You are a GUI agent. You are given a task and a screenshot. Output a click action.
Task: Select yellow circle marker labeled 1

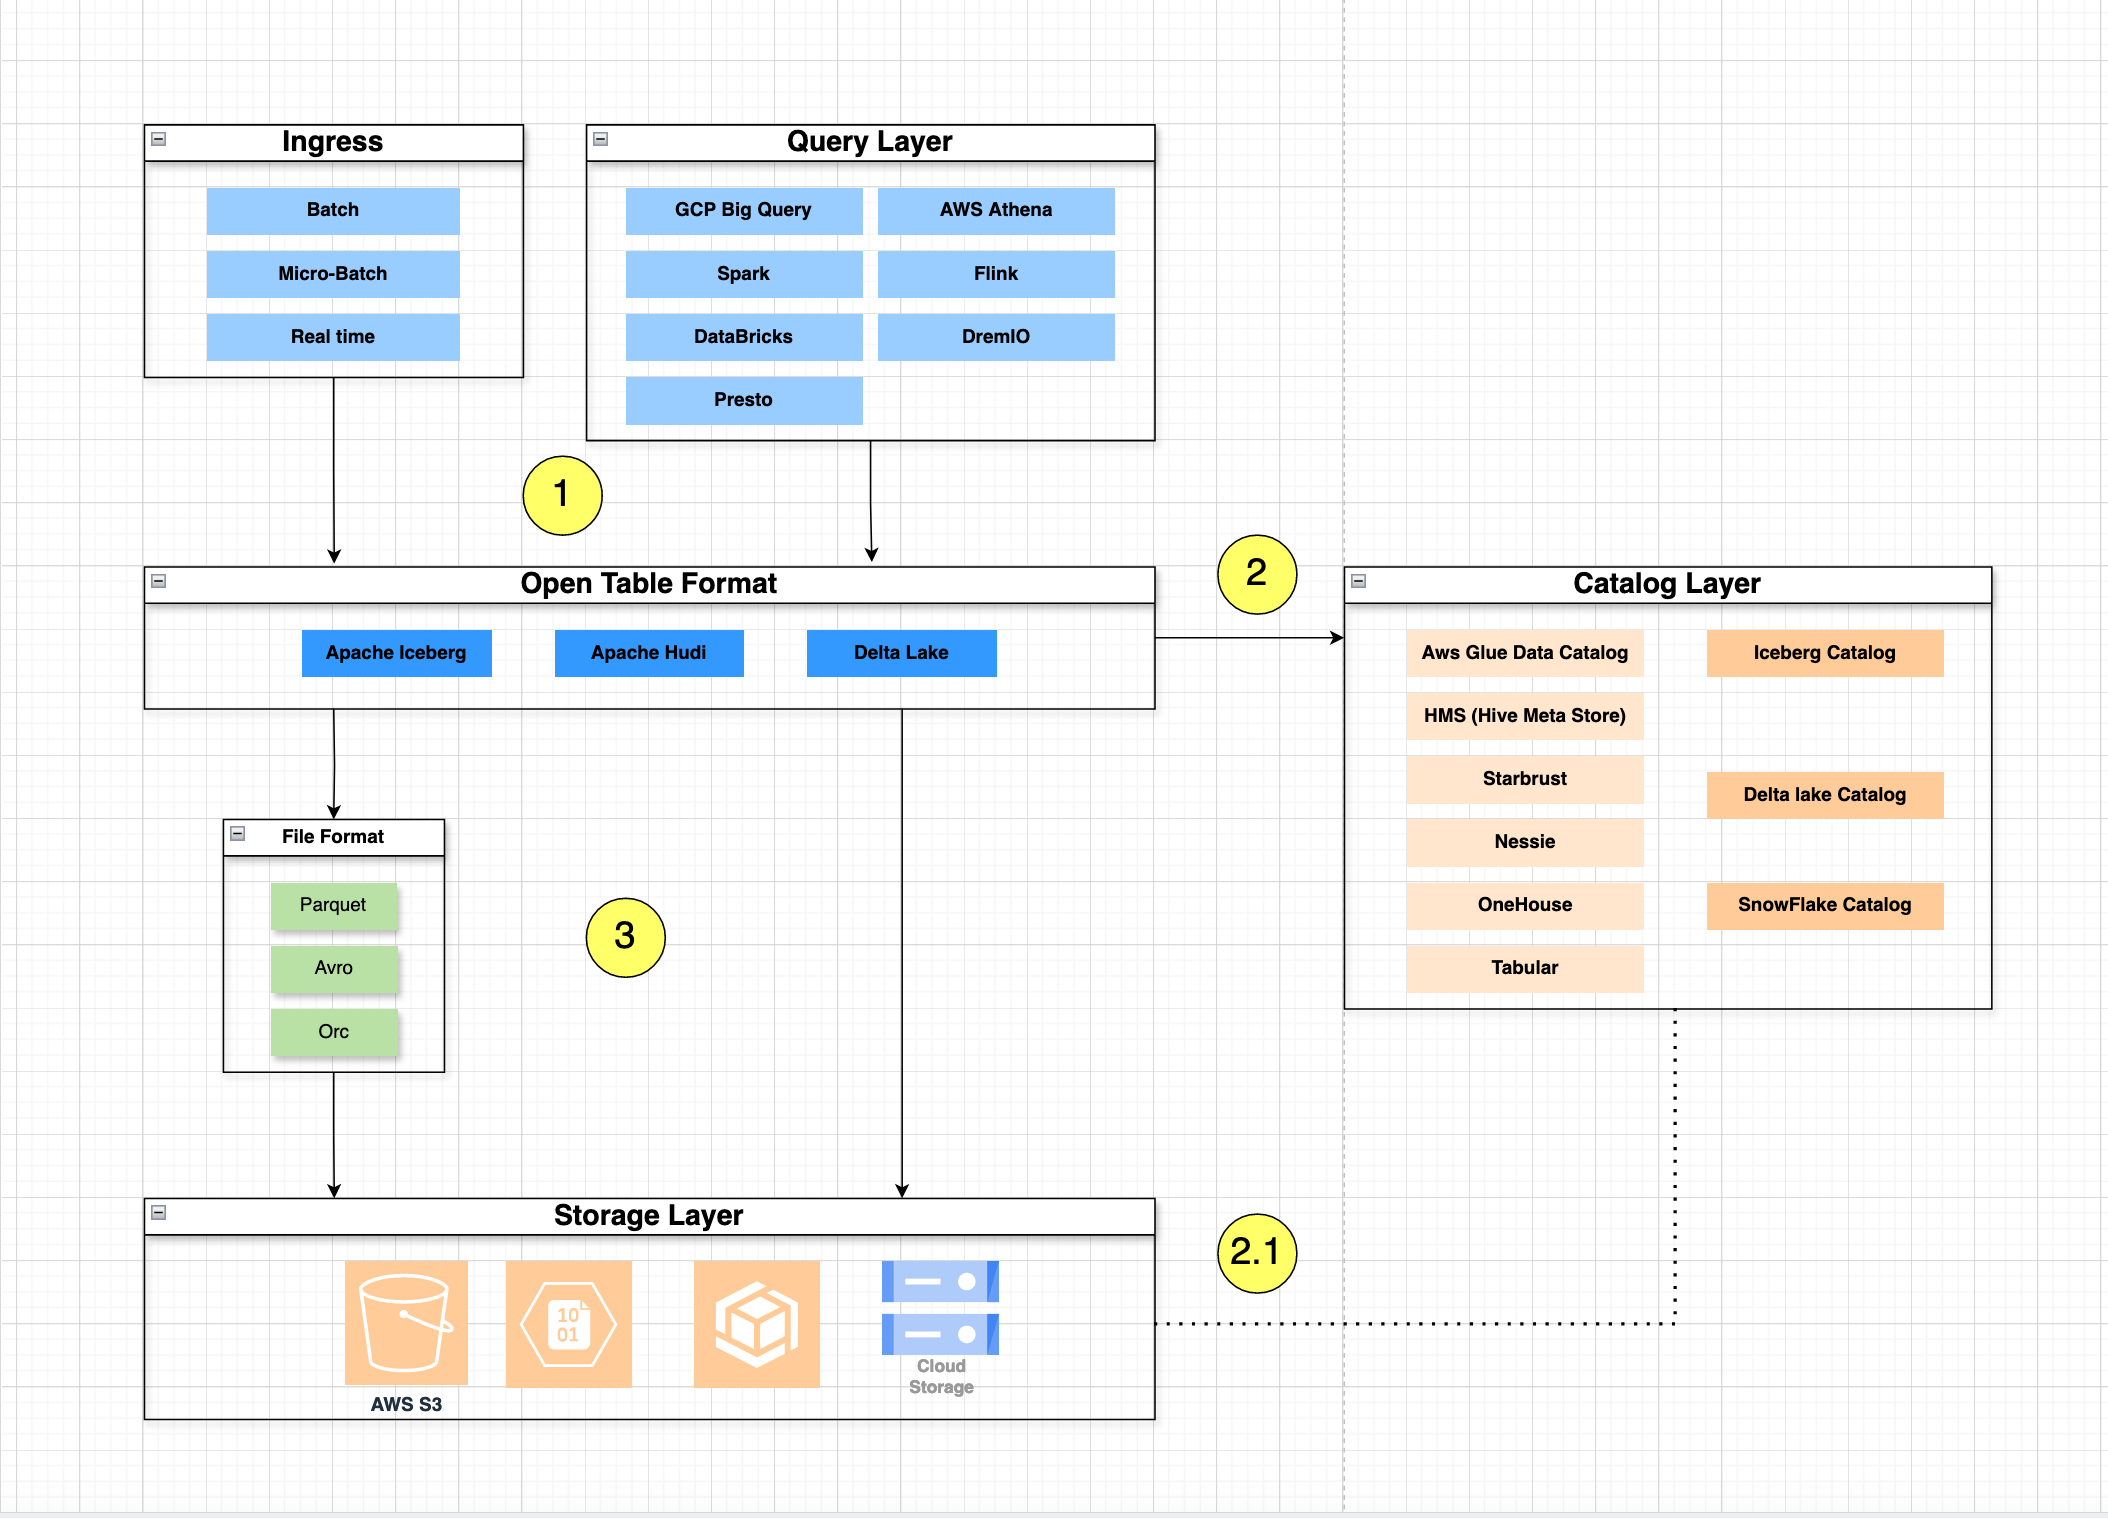coord(562,495)
